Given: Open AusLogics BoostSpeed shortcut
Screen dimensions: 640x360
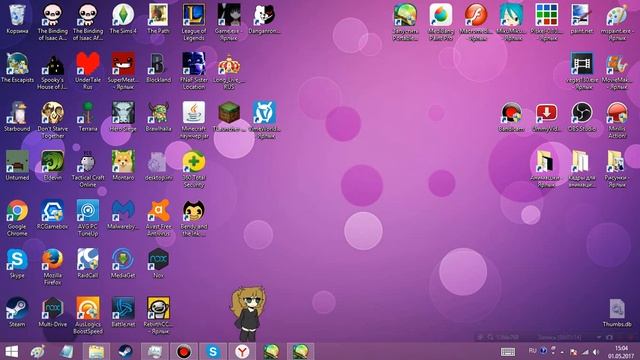Looking at the screenshot, I should [x=88, y=316].
